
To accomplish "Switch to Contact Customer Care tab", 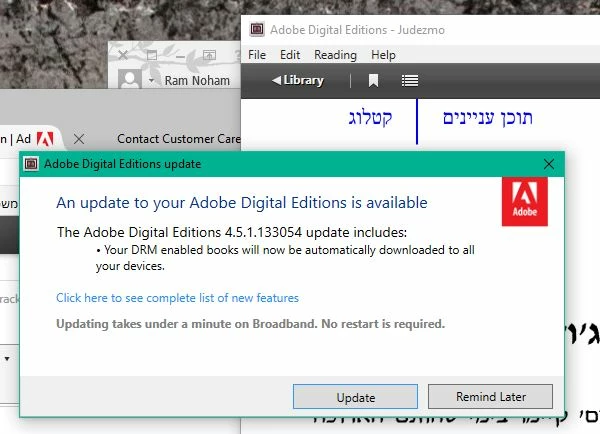I will point(179,139).
